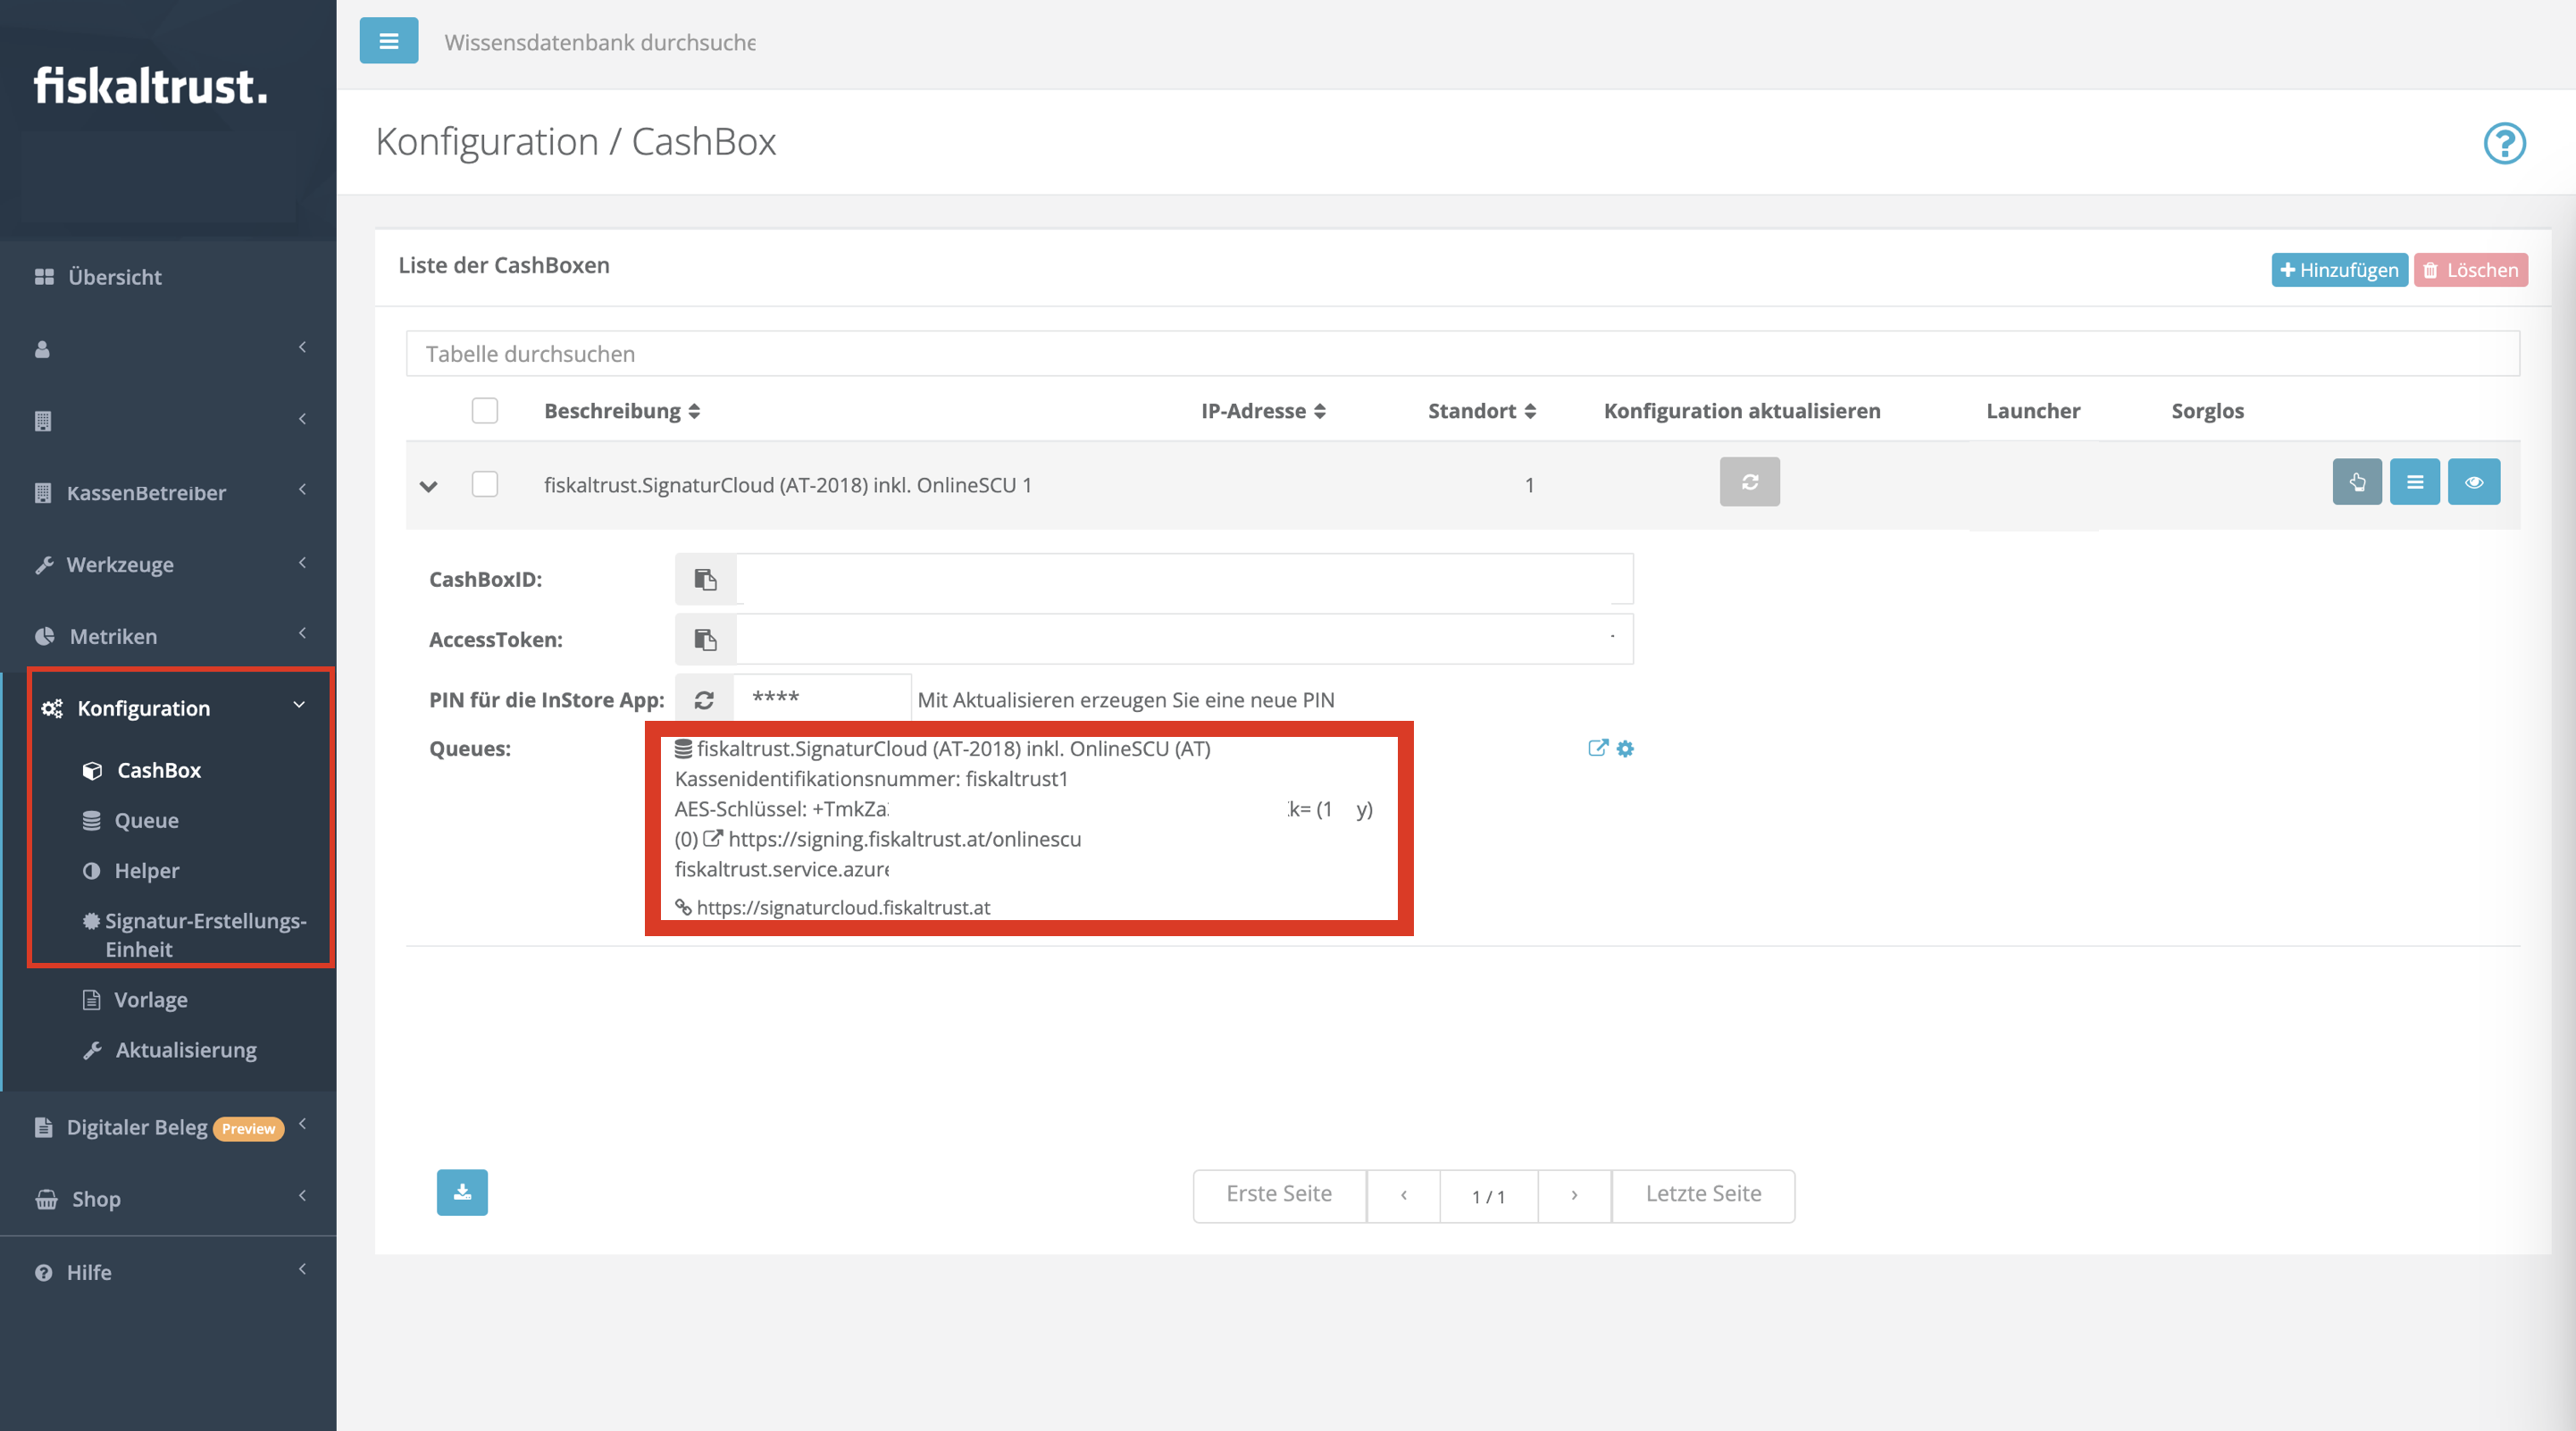
Task: Focus the Tabelle durchsuchen search field
Action: point(1462,354)
